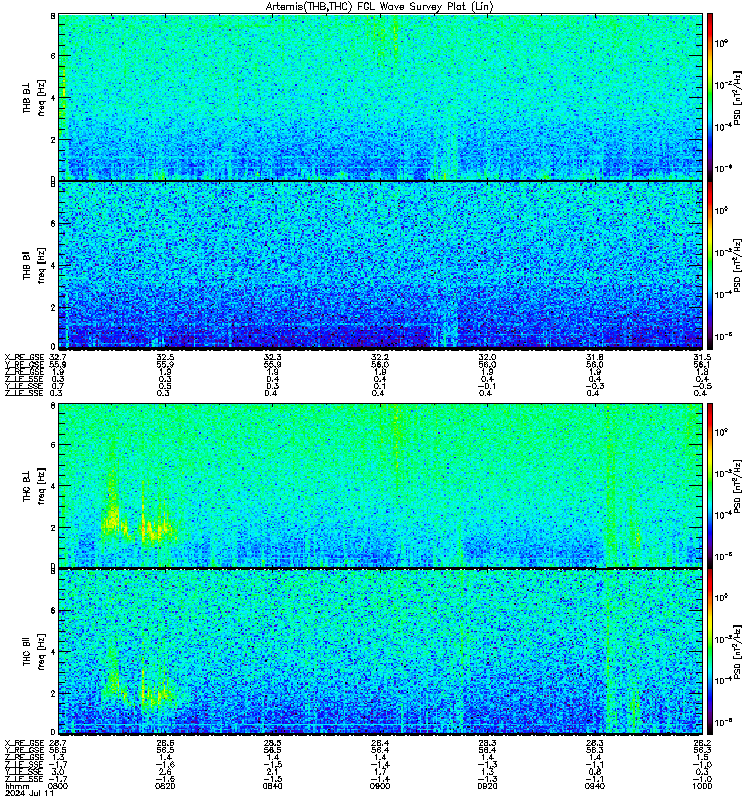Click the '1000' time tick label
The image size is (750, 800).
pos(702,786)
